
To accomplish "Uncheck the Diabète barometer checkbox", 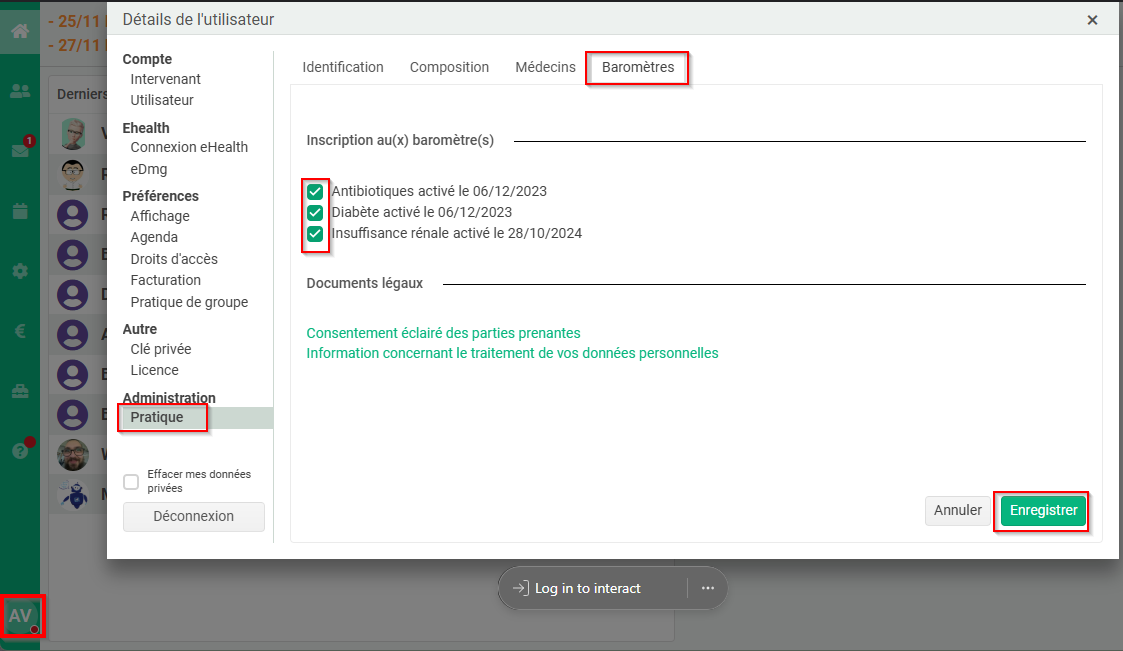I will pyautogui.click(x=315, y=213).
